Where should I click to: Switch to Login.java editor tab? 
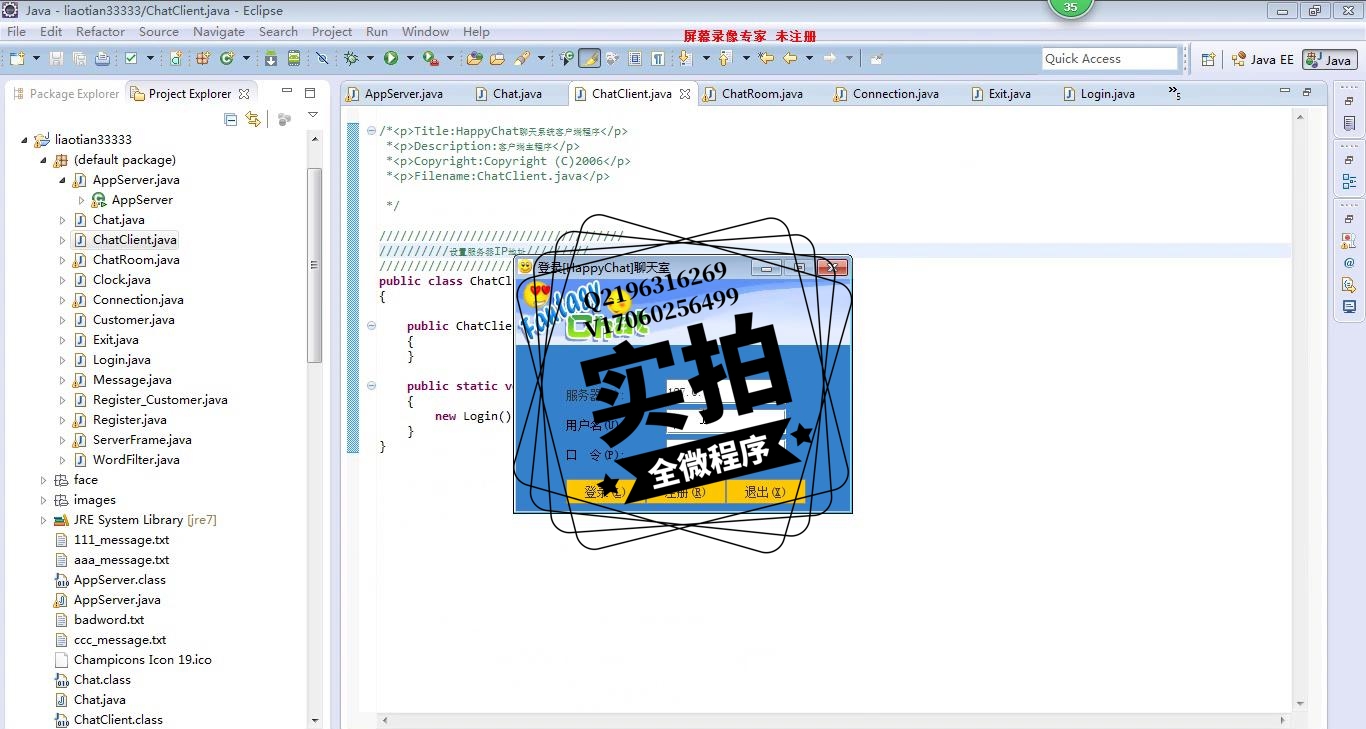[x=1098, y=94]
